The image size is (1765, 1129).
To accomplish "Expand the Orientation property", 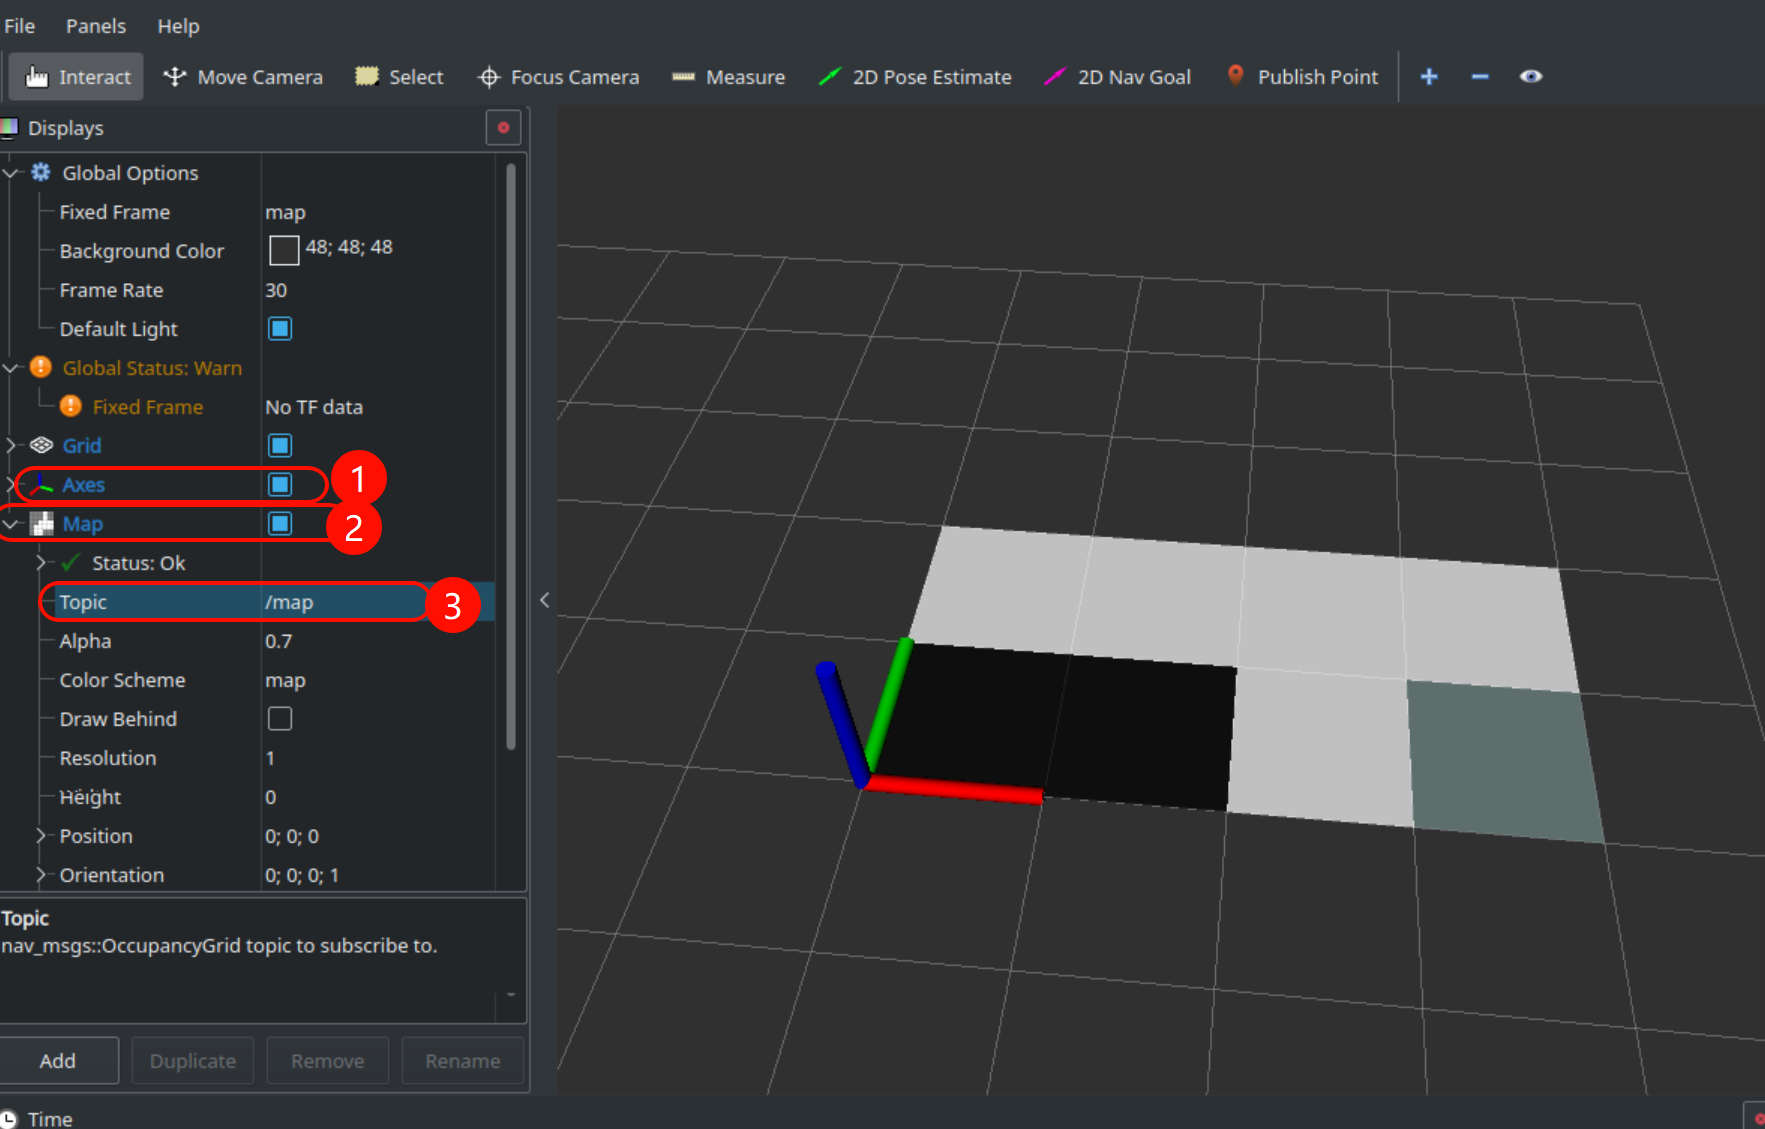I will click(x=41, y=875).
